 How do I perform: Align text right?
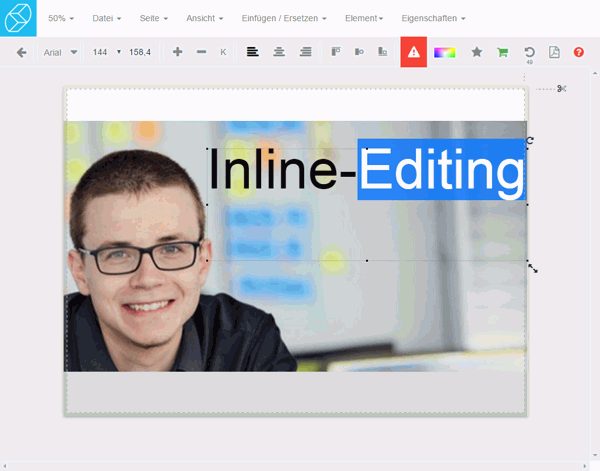(x=305, y=52)
